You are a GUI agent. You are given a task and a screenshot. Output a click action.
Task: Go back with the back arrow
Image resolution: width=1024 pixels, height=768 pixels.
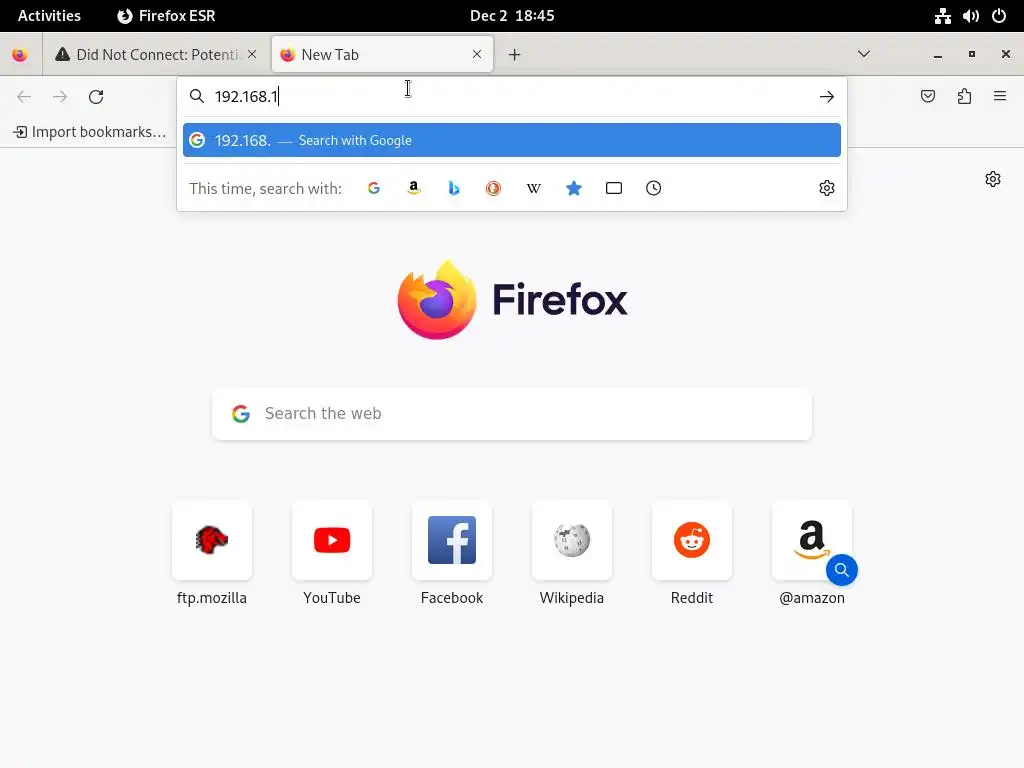tap(24, 97)
